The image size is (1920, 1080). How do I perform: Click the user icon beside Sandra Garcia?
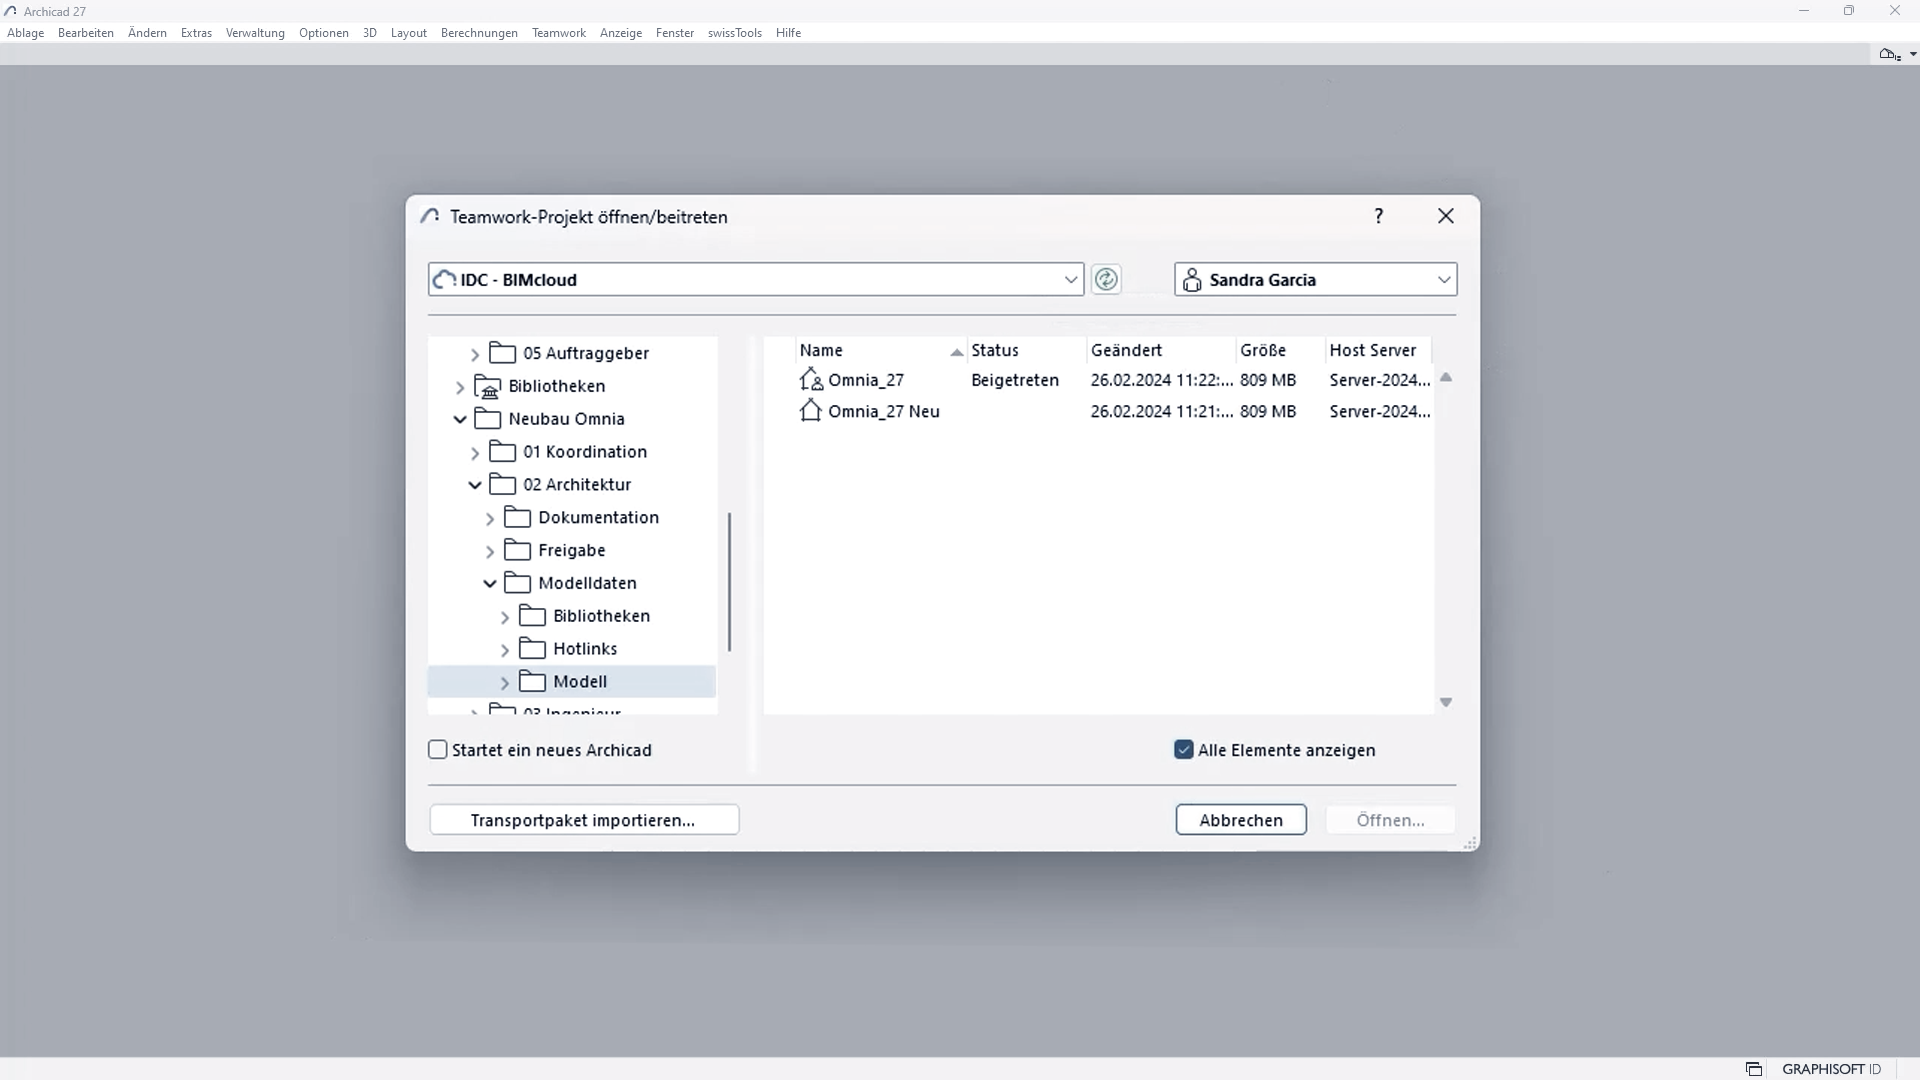coord(1192,280)
